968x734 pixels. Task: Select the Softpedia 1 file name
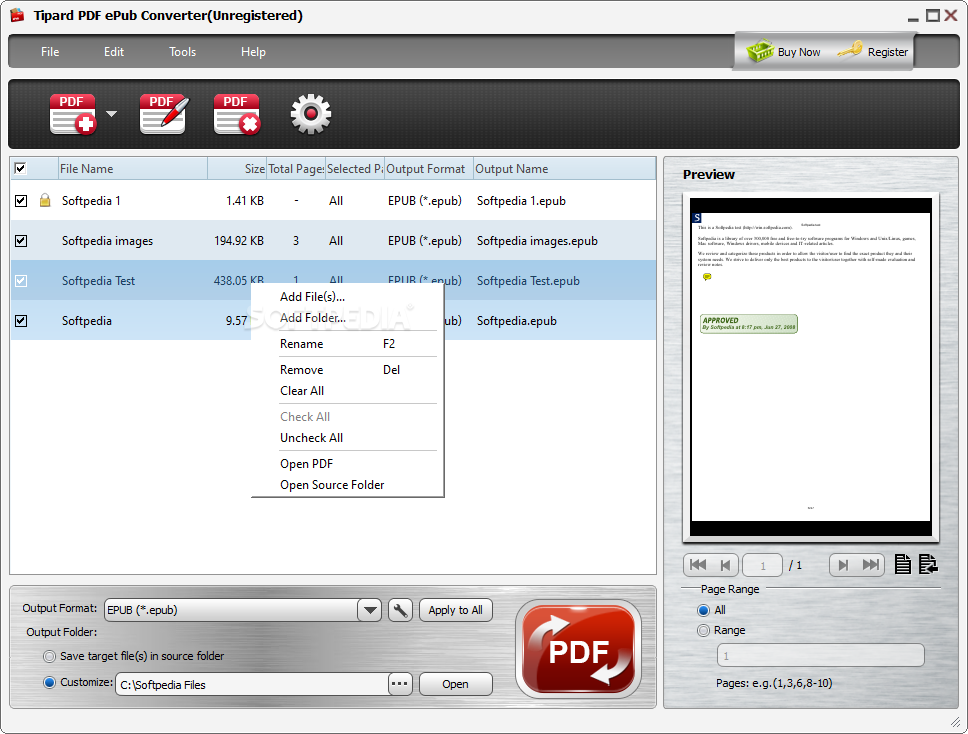91,201
